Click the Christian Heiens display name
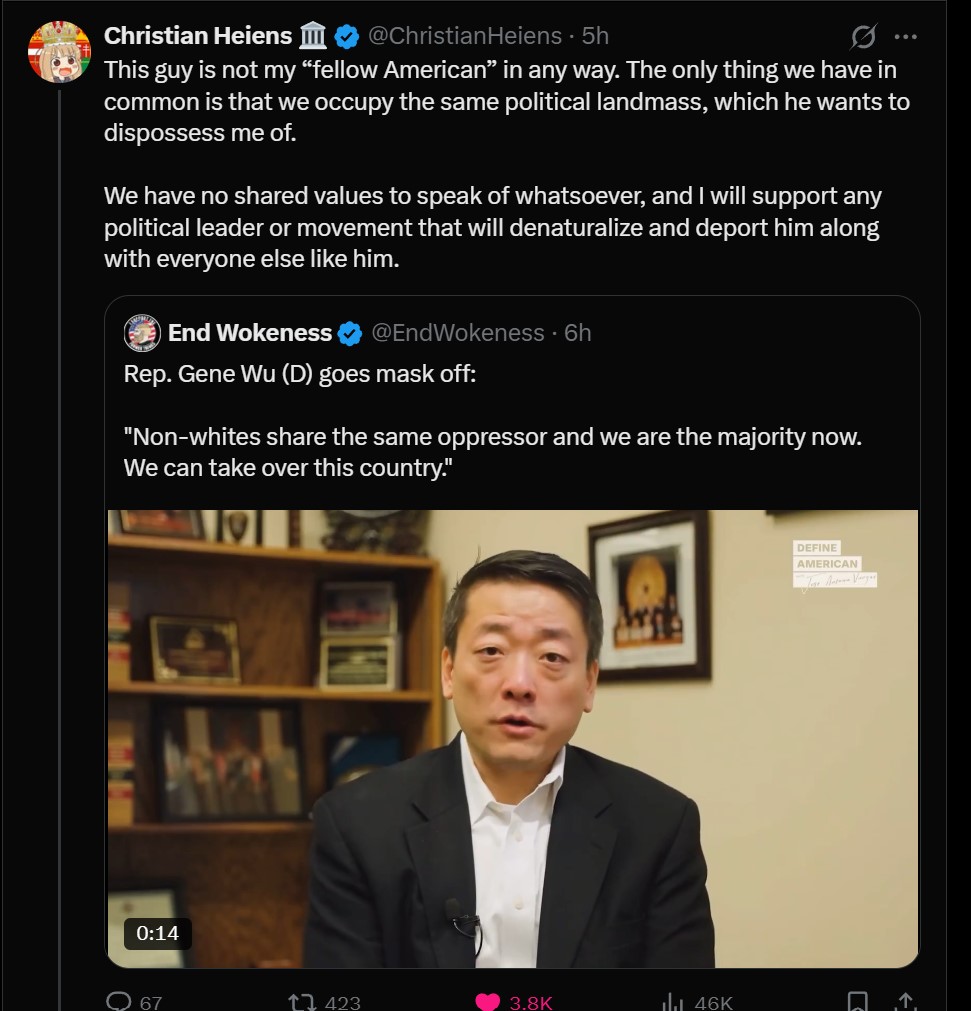This screenshot has height=1011, width=971. [x=198, y=36]
